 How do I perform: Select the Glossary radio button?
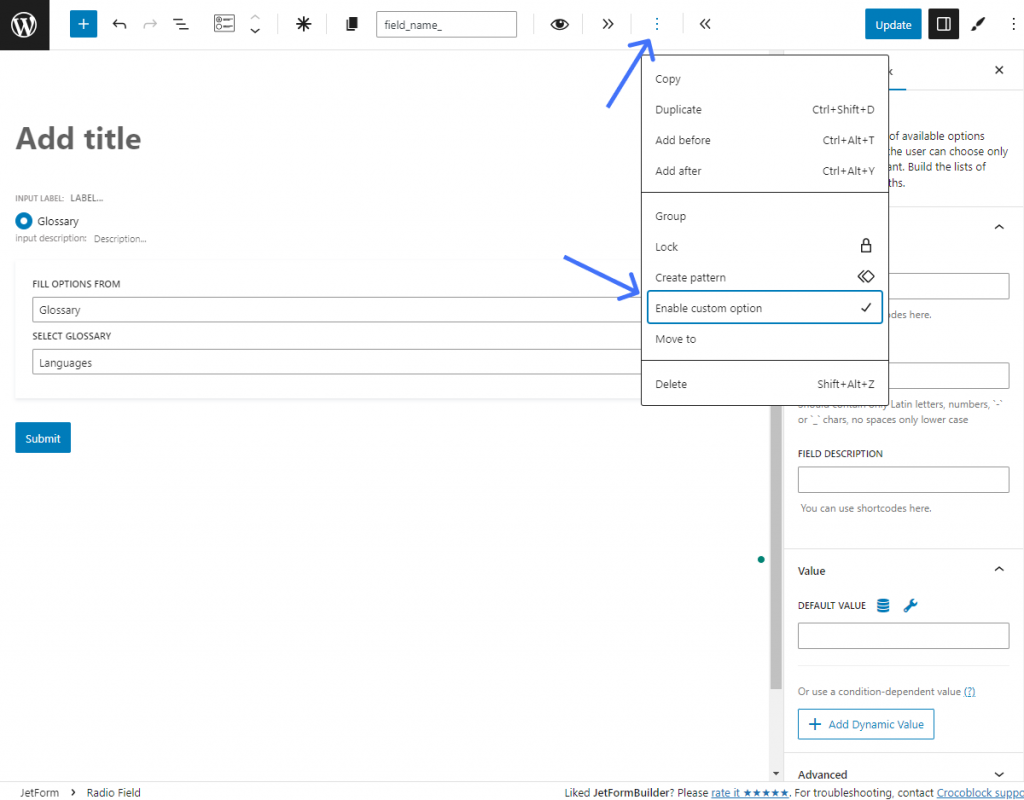(x=23, y=221)
